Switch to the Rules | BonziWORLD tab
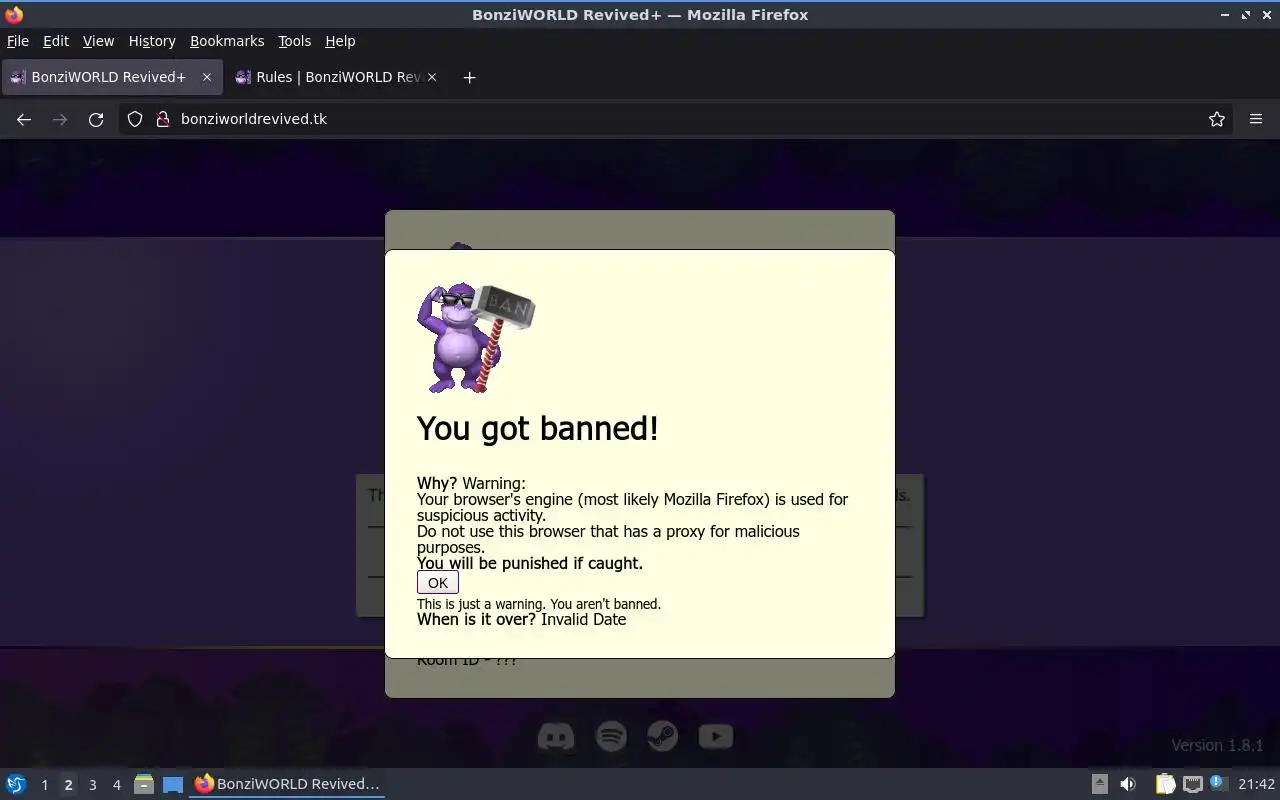Image resolution: width=1280 pixels, height=800 pixels. click(x=335, y=77)
